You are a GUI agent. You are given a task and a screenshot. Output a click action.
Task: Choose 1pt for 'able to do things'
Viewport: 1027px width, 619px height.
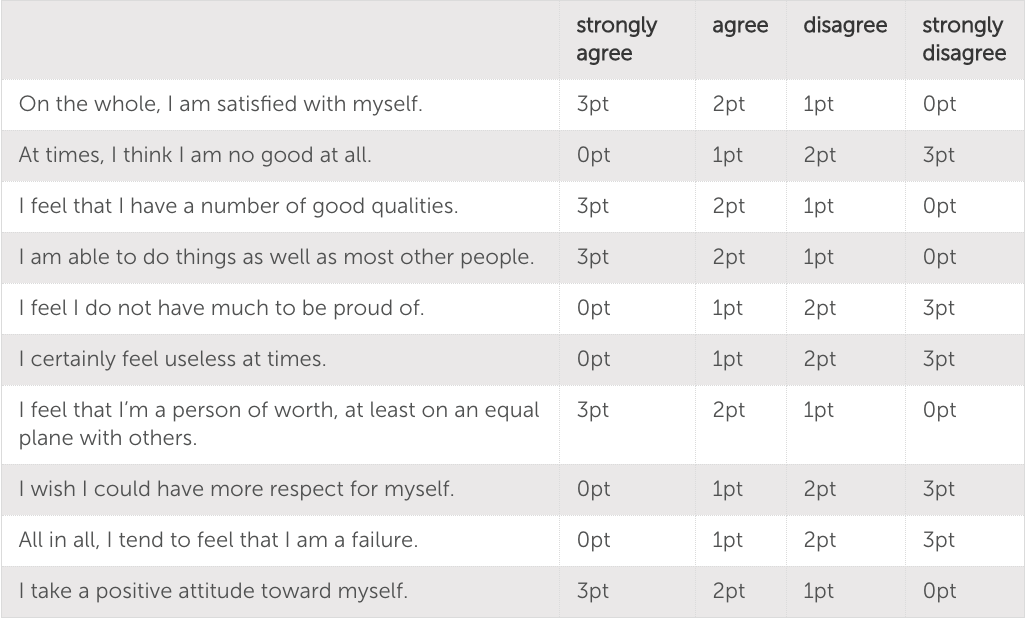click(818, 258)
